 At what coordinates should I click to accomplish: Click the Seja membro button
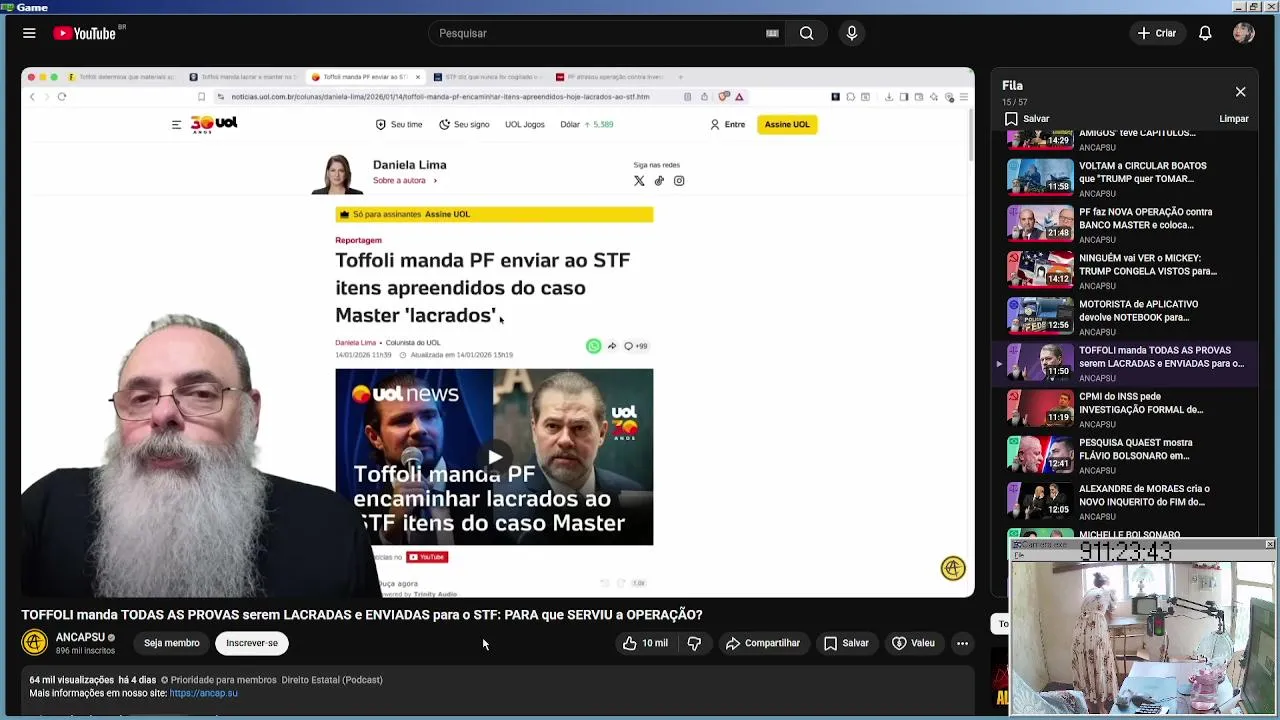pyautogui.click(x=171, y=643)
